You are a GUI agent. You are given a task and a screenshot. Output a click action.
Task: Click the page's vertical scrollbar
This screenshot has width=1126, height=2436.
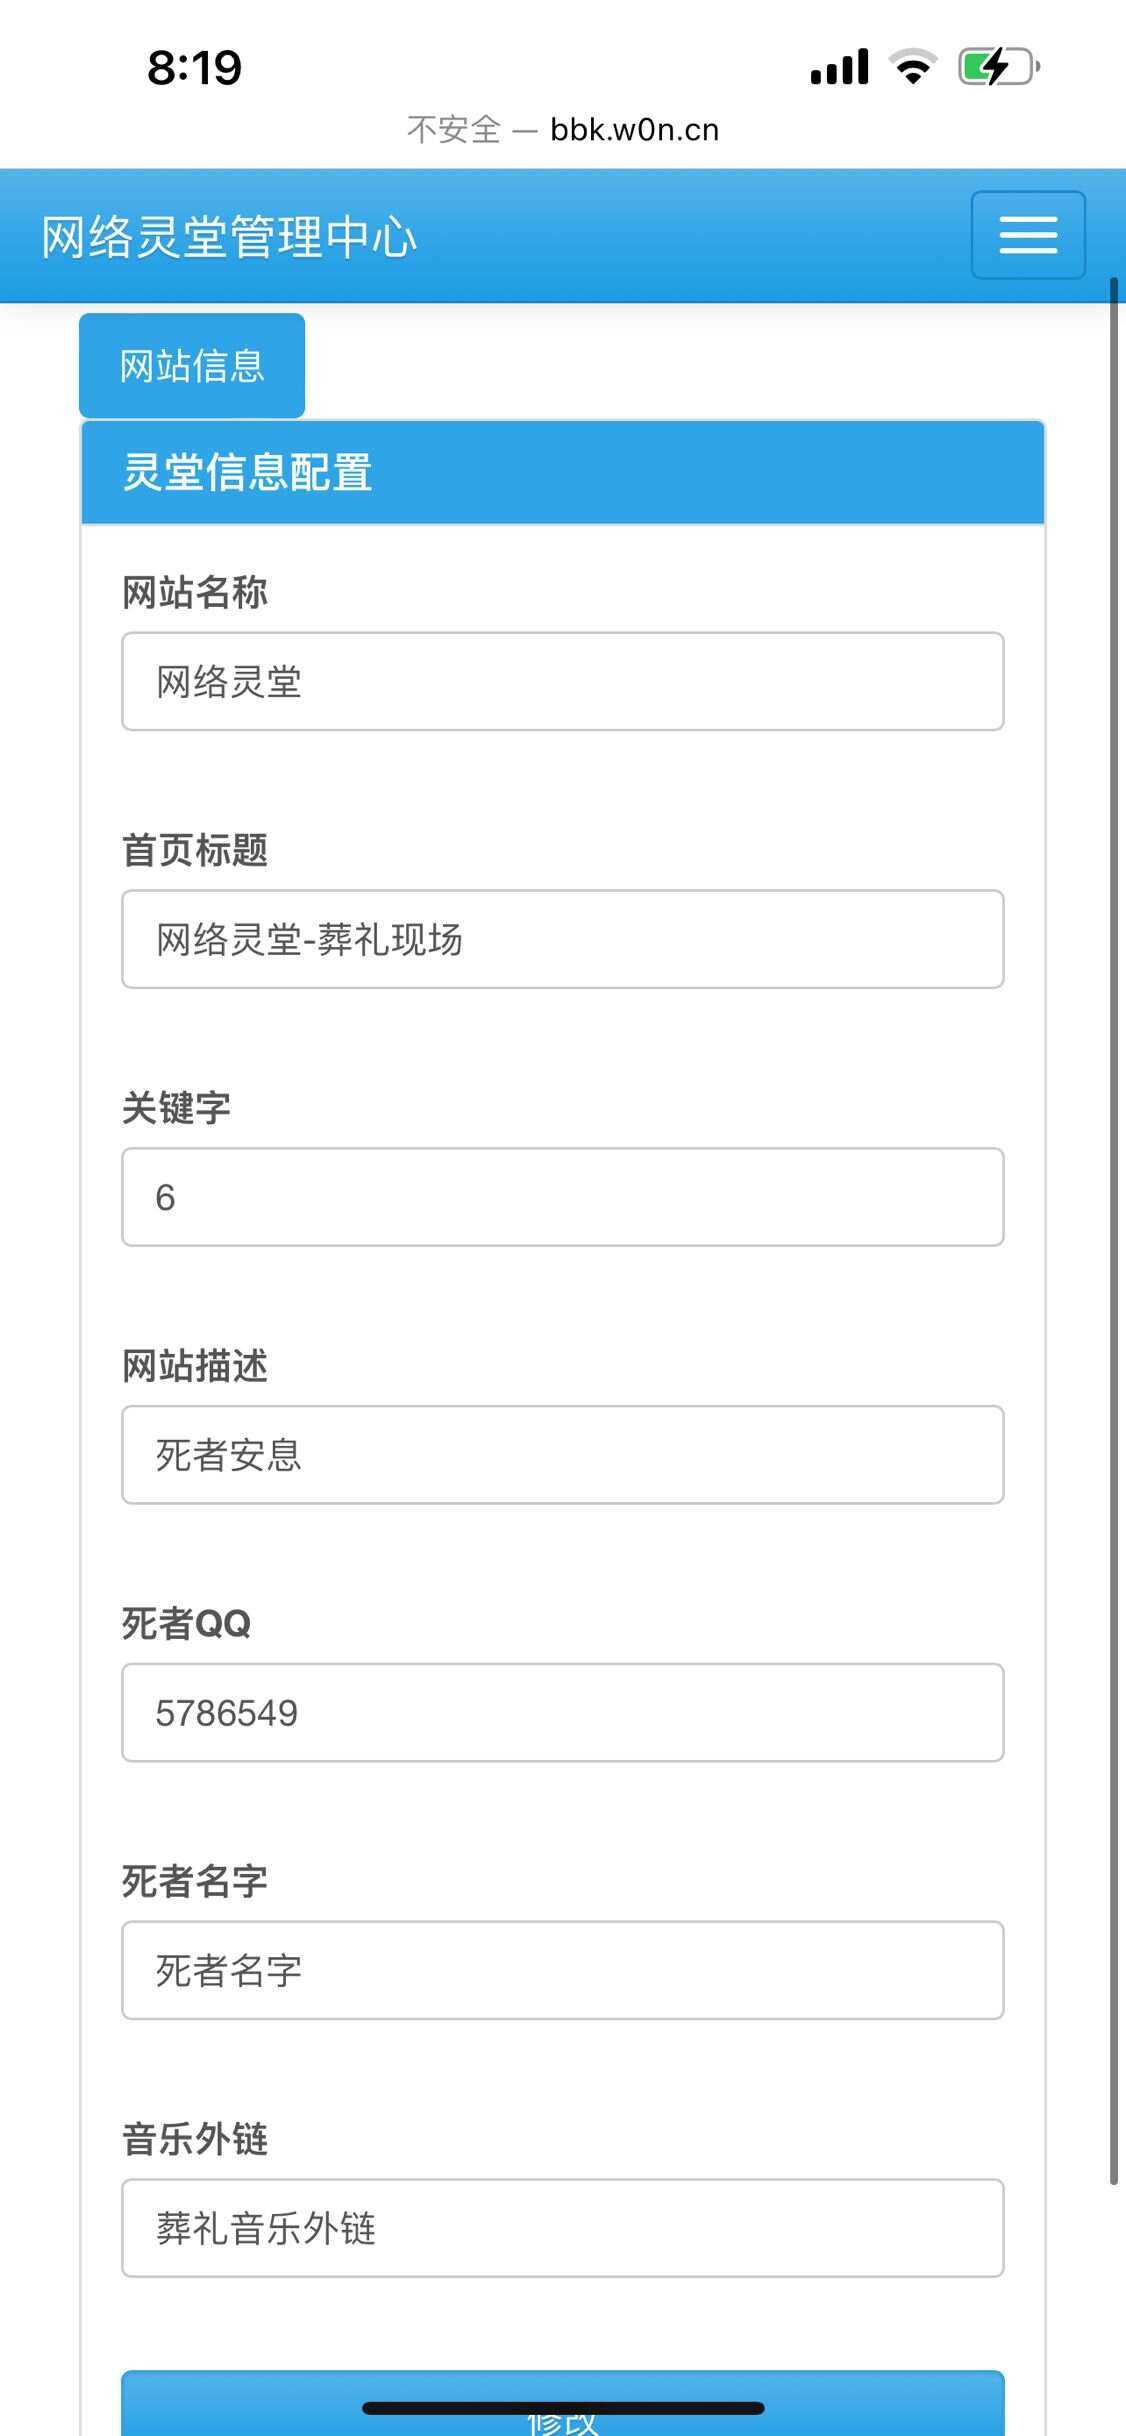point(1113,1230)
